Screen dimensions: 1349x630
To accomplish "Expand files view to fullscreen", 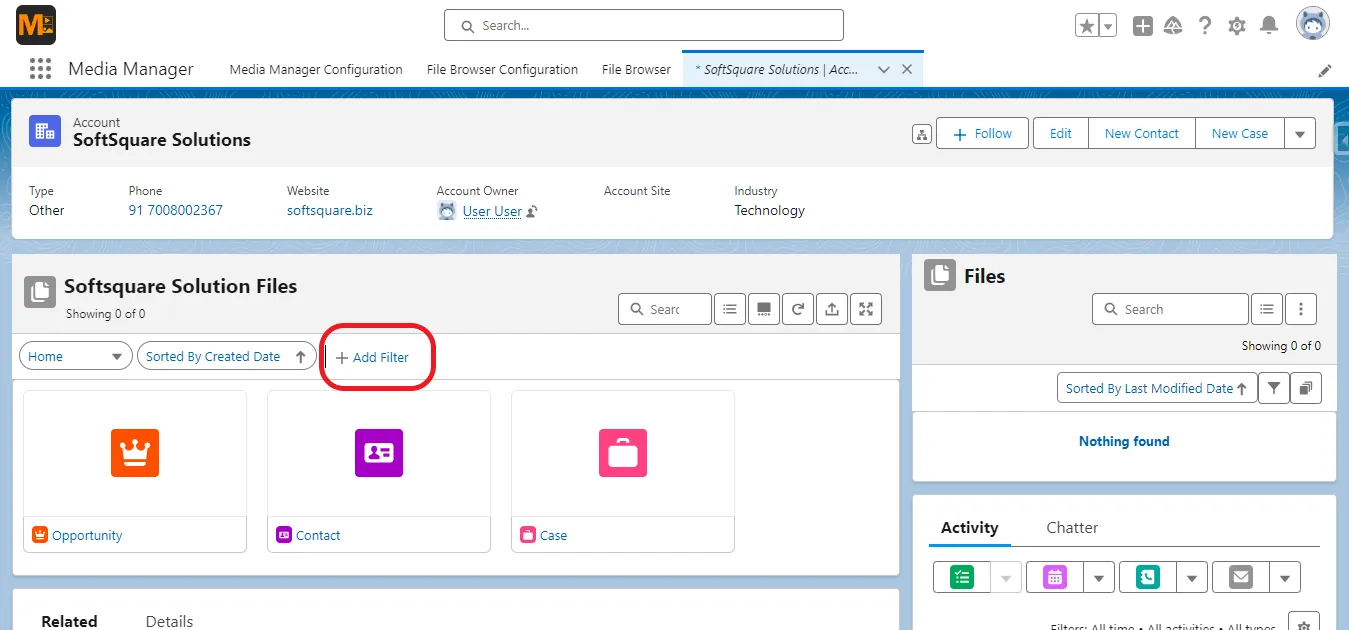I will pos(865,309).
